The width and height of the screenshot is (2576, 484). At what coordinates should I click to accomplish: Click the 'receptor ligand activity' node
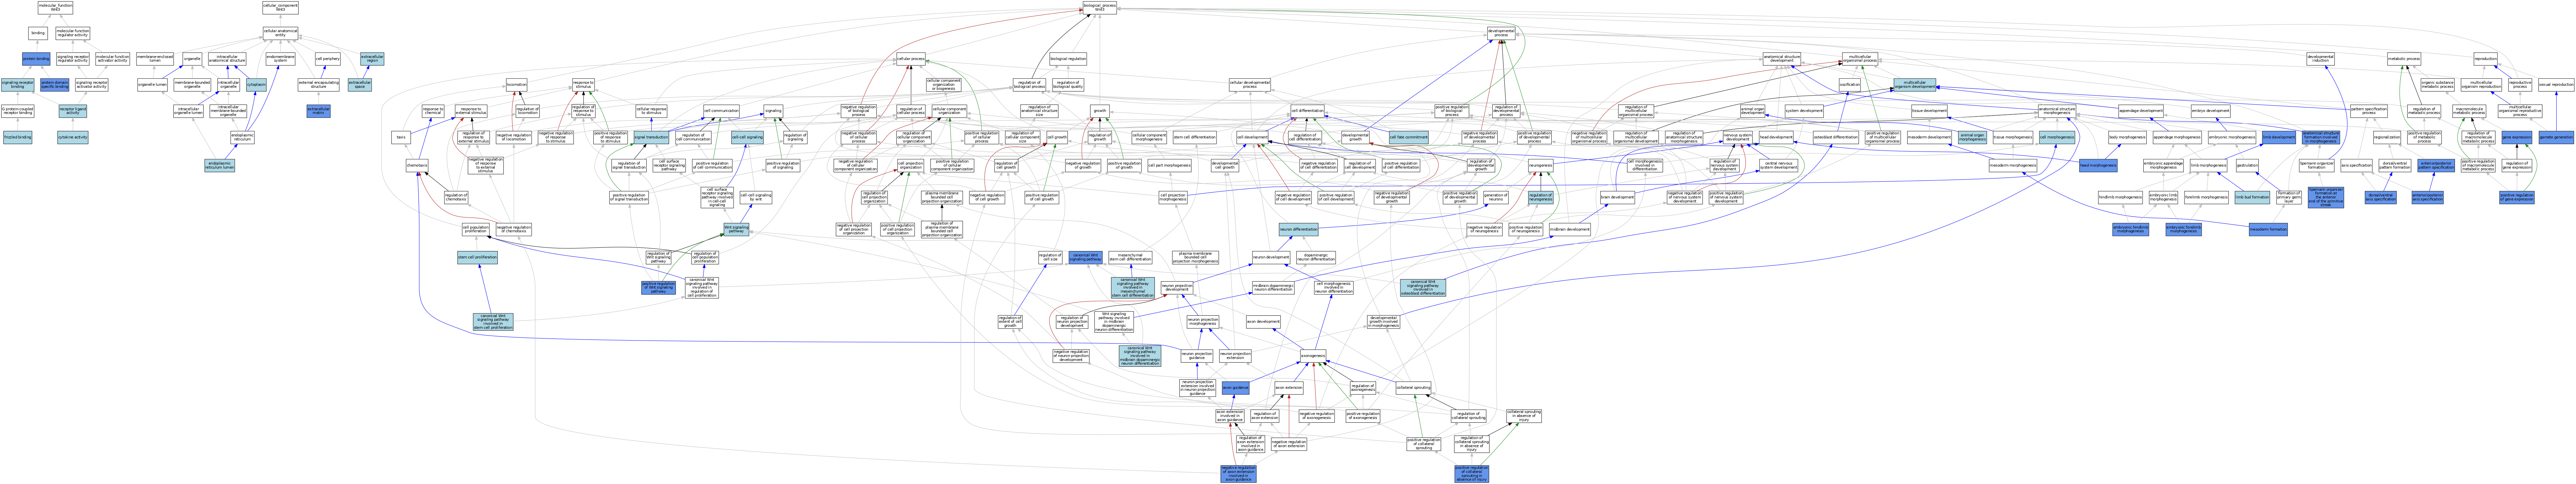coord(73,111)
